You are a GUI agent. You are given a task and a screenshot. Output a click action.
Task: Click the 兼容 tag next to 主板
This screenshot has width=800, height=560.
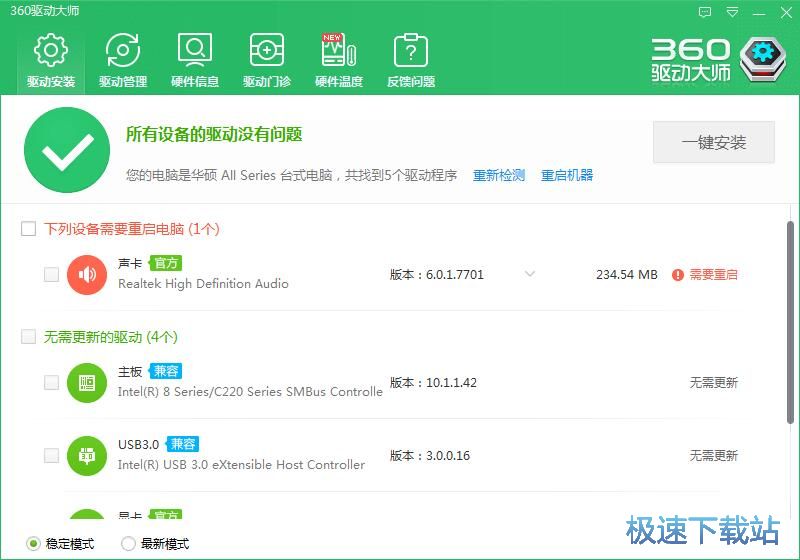click(166, 371)
